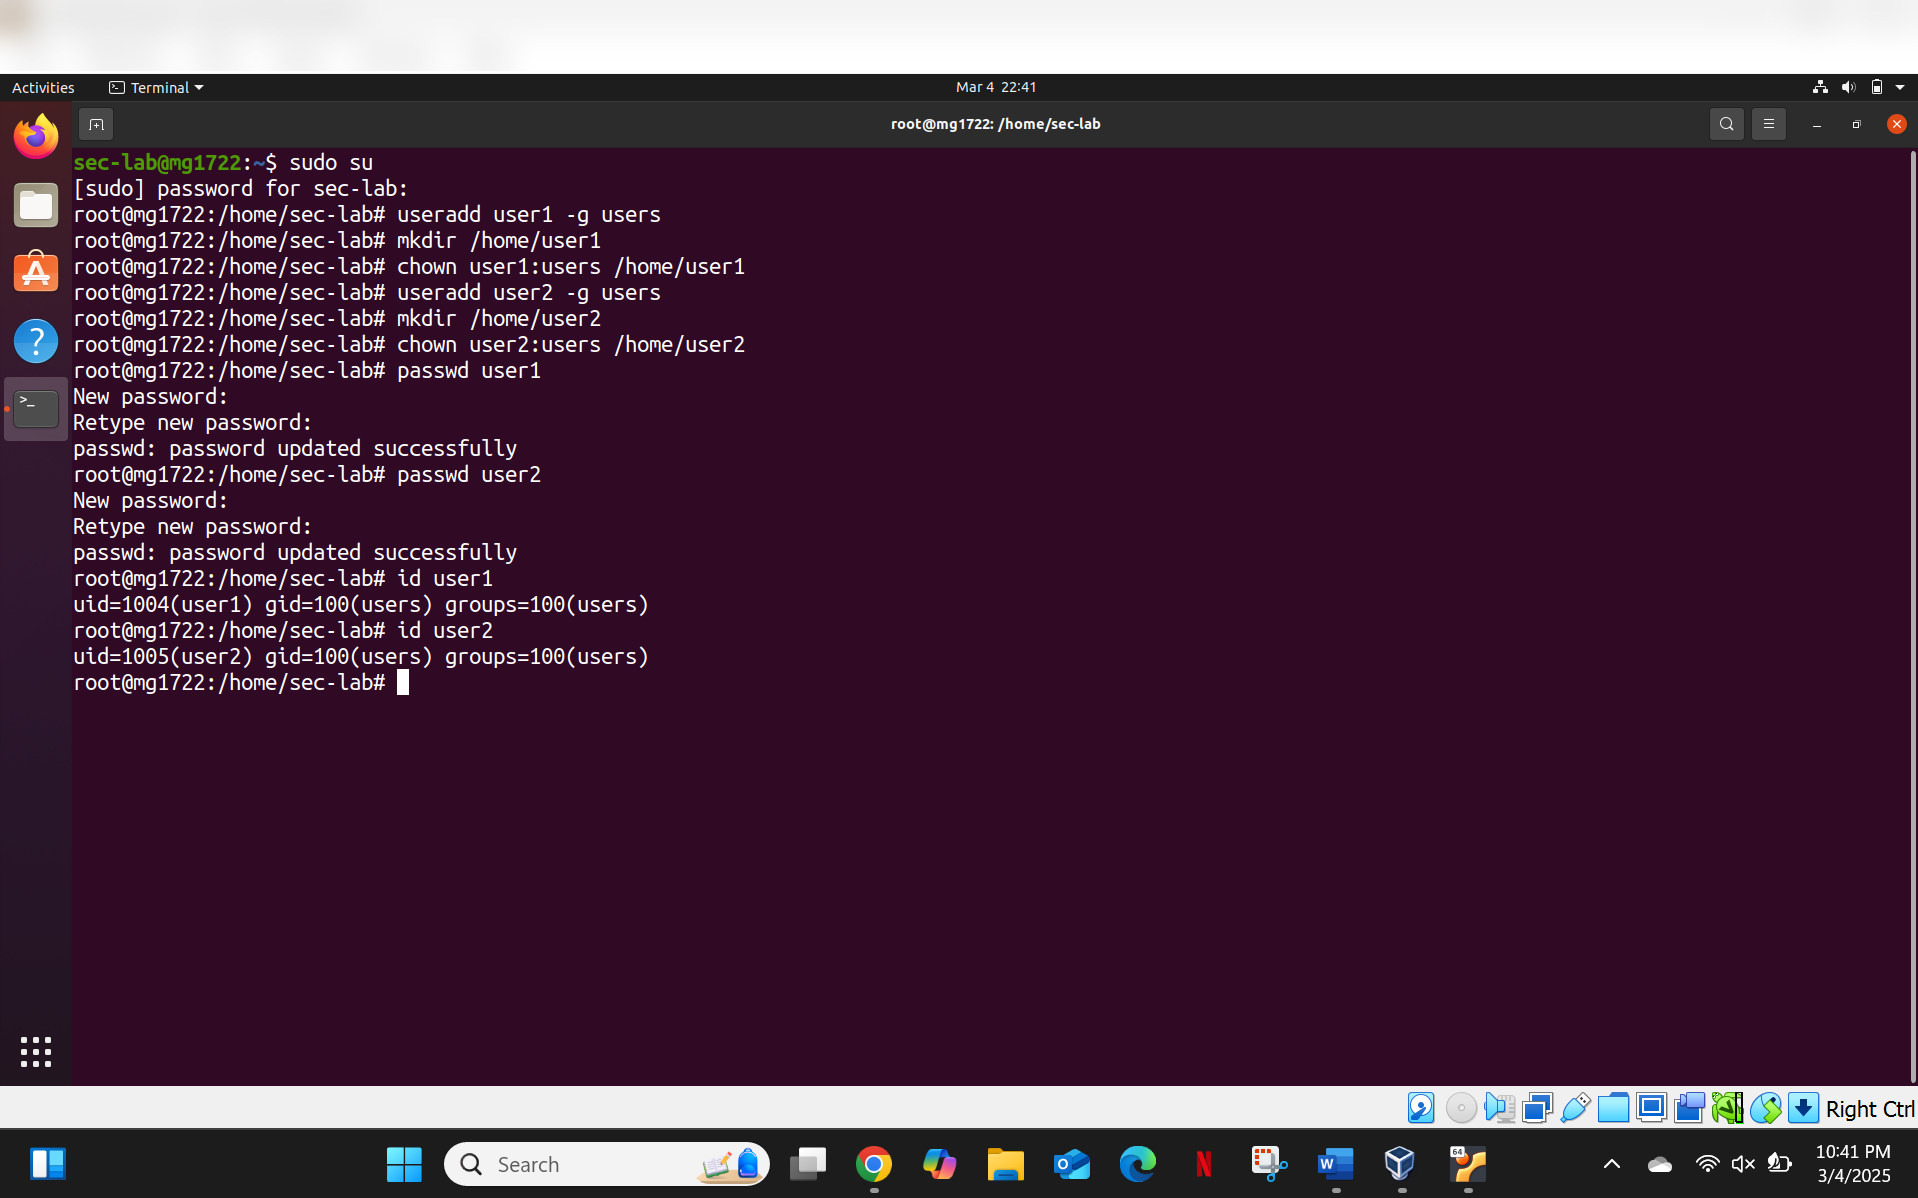Launch Ubuntu Software from the dock
Screen dimensions: 1918x1198
tap(36, 273)
